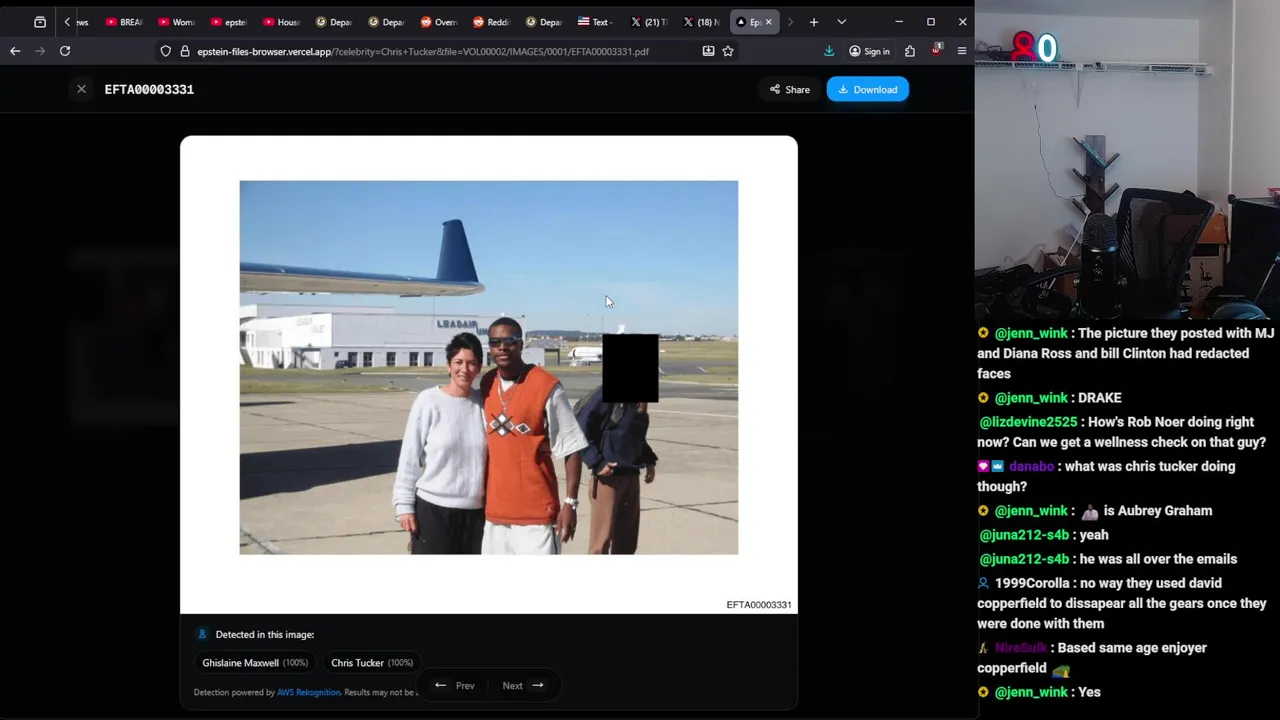Switch to the X tab showing (21)

[x=648, y=22]
